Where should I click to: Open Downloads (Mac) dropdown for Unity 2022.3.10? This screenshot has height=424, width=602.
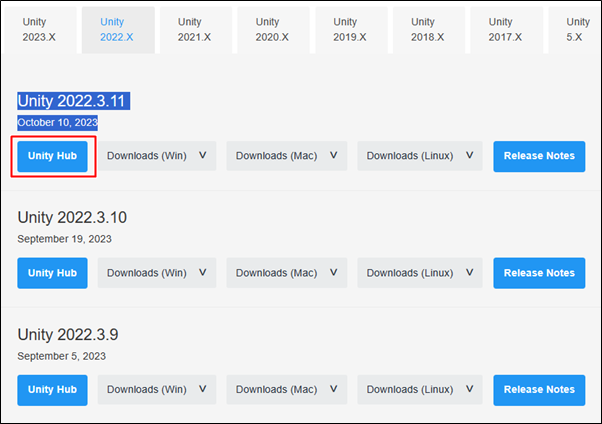click(286, 273)
